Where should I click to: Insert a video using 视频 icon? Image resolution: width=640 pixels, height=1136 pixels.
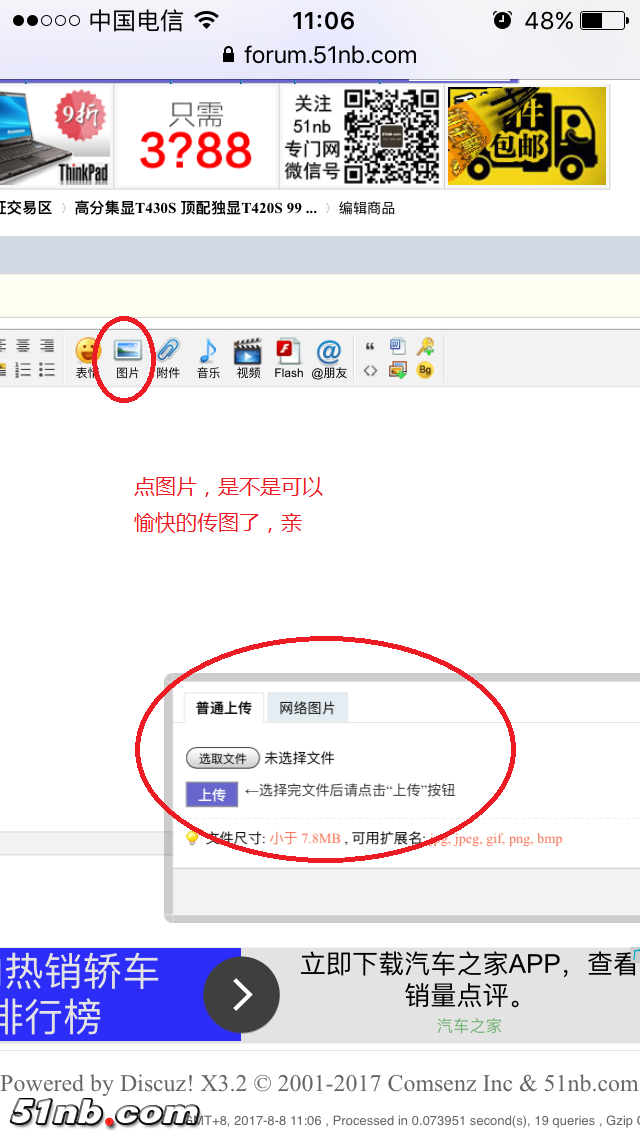point(248,357)
